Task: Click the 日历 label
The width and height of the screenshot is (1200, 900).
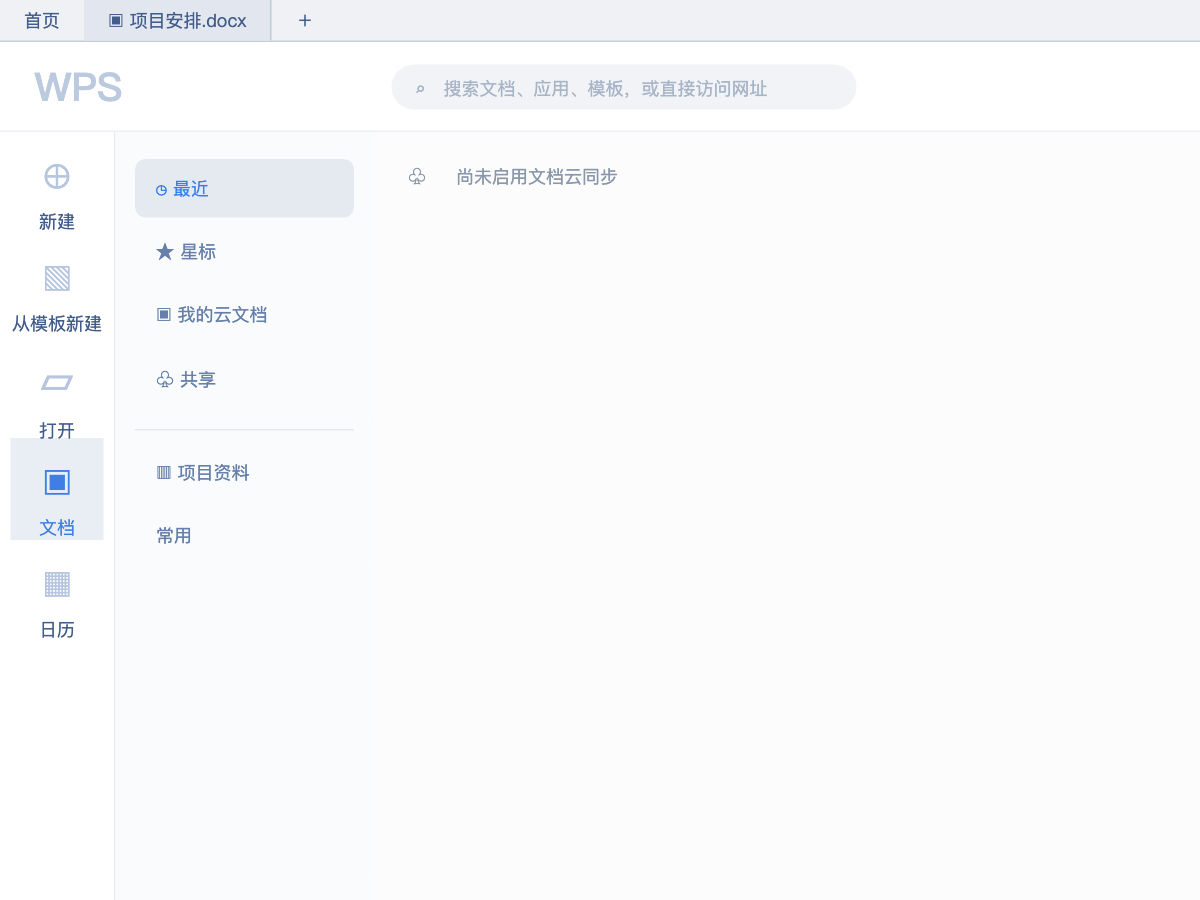Action: click(57, 630)
